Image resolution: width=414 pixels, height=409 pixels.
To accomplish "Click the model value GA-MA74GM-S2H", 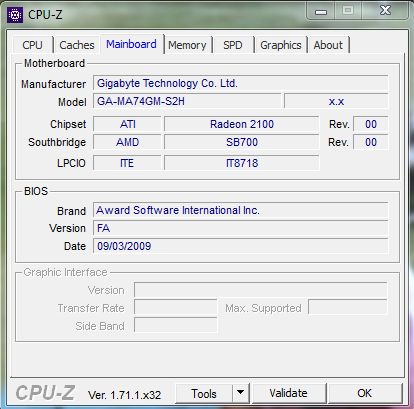I will 187,101.
